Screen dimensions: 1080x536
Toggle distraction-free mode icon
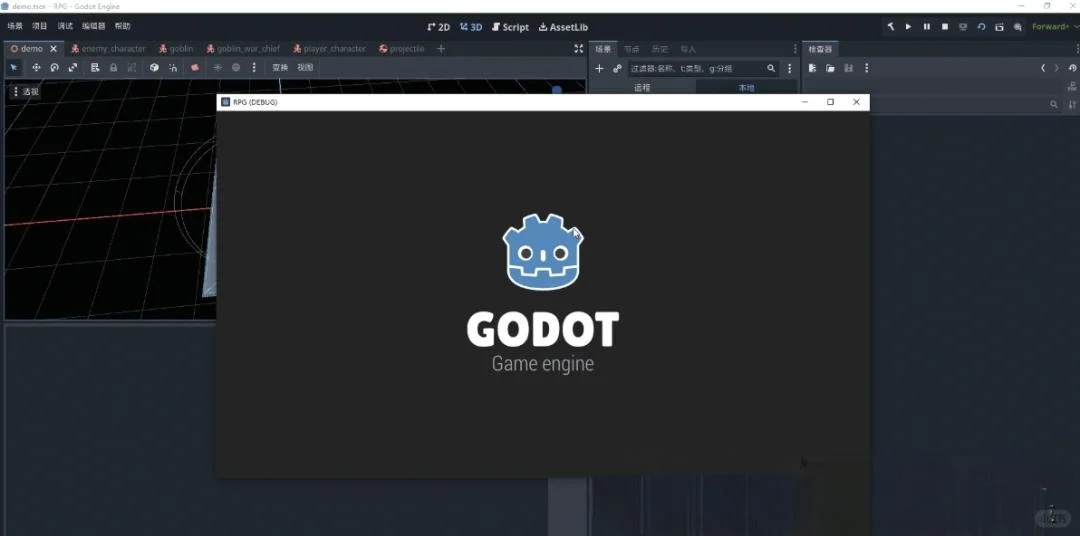pyautogui.click(x=579, y=49)
